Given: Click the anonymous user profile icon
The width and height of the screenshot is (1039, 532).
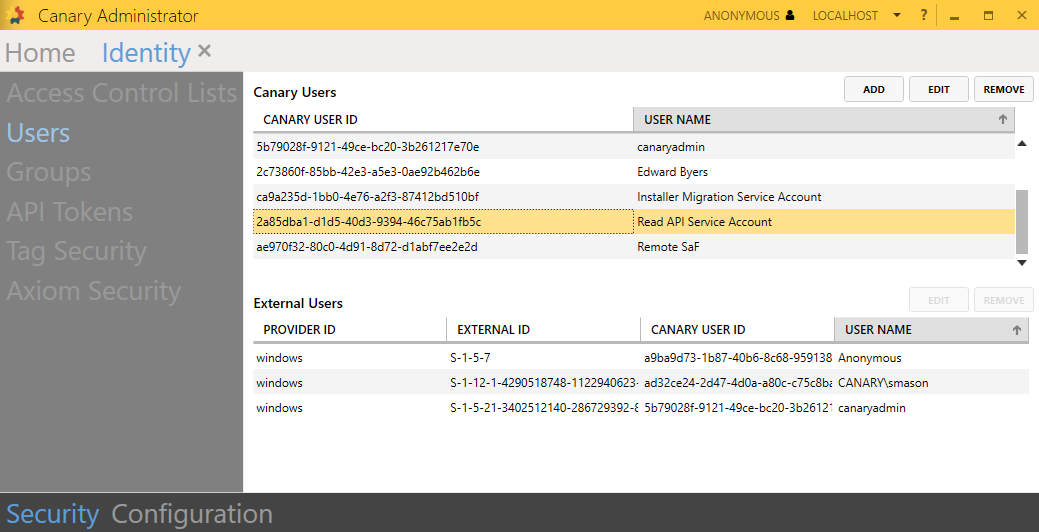Looking at the screenshot, I should click(790, 16).
